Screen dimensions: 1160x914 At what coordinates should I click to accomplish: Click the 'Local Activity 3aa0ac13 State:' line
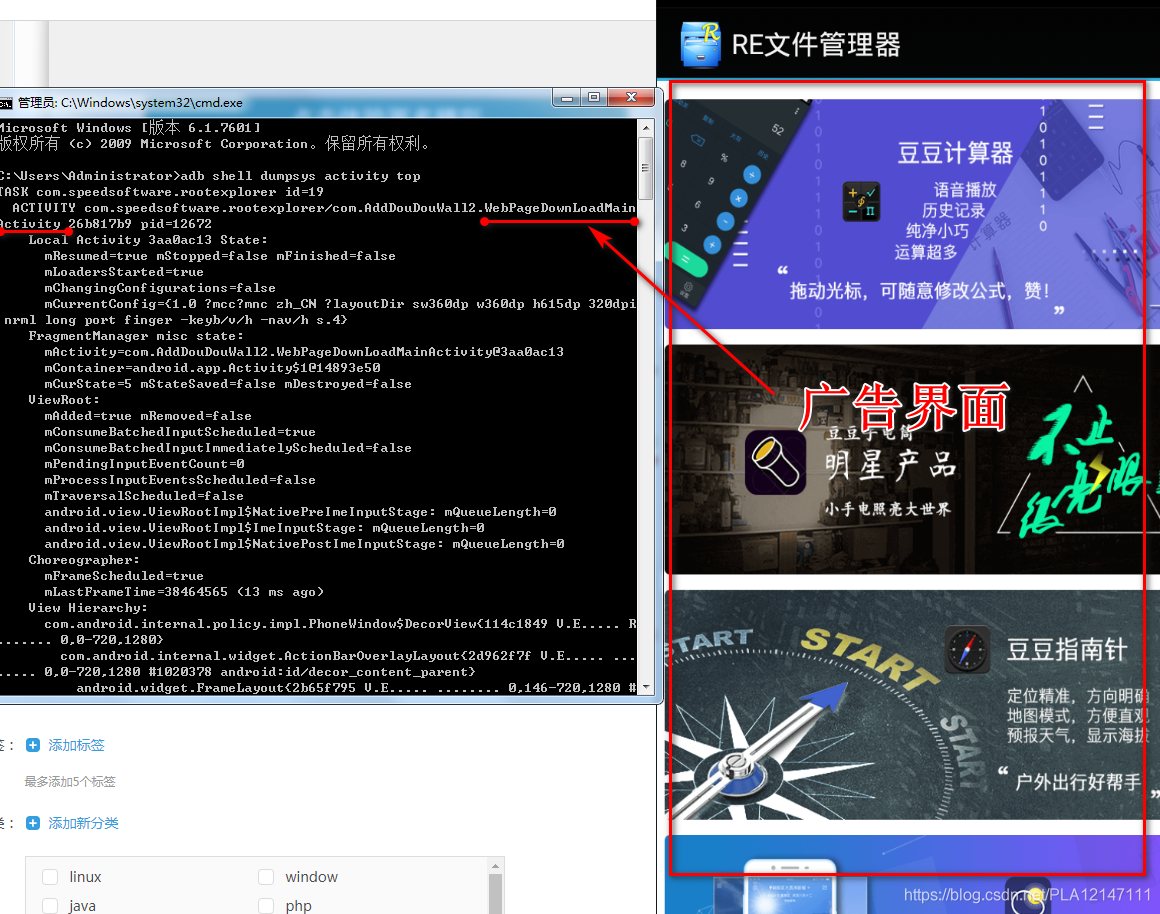[x=148, y=240]
